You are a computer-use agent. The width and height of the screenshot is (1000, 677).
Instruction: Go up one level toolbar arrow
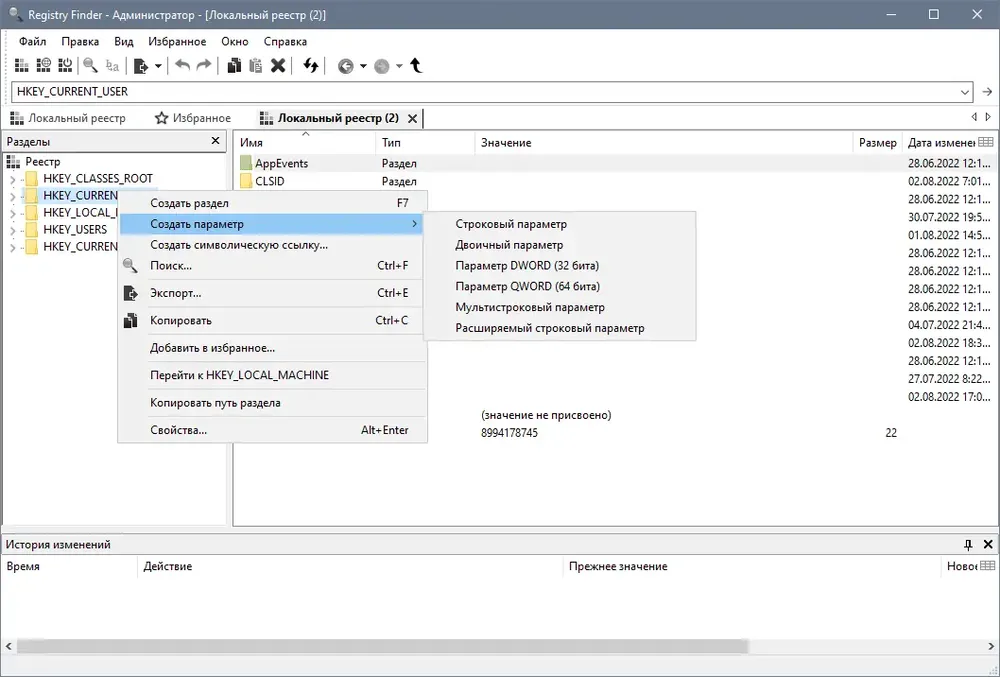[x=416, y=66]
